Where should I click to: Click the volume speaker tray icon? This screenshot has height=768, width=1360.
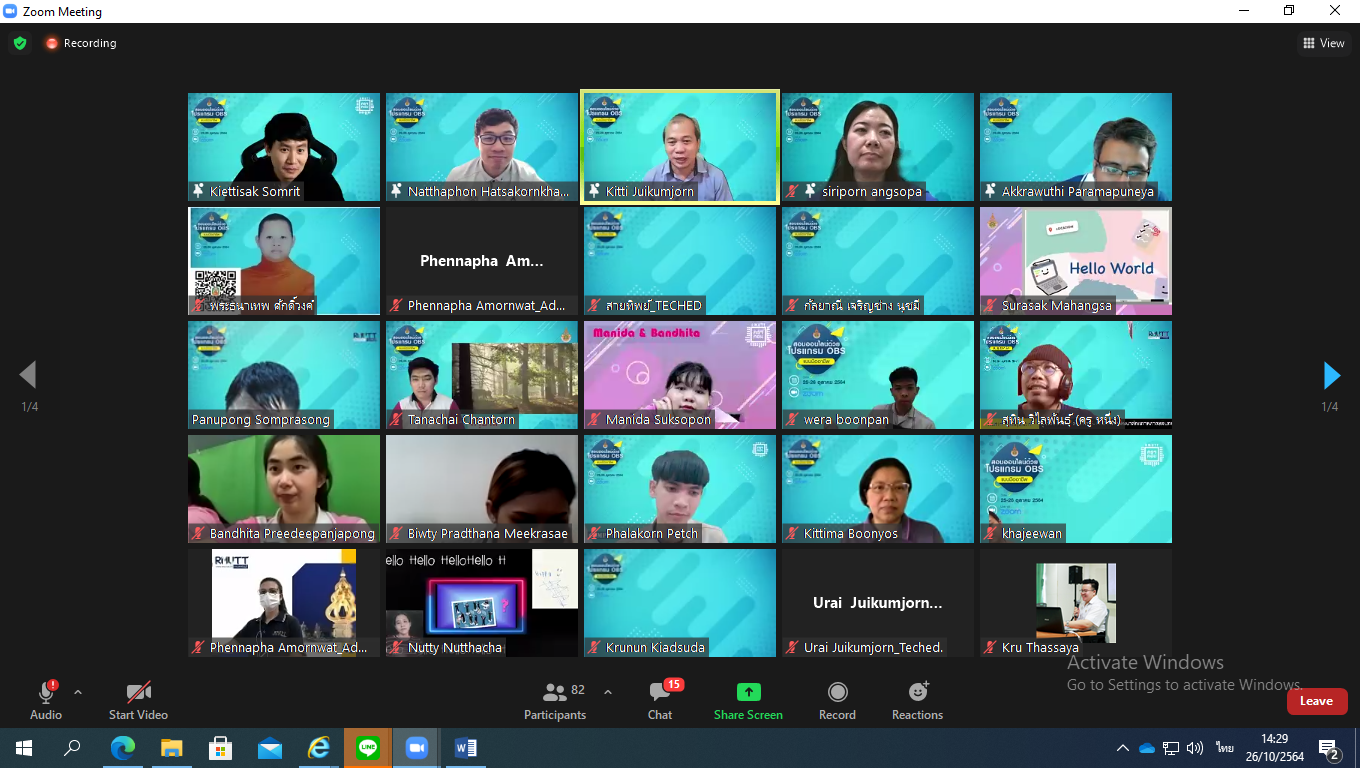pyautogui.click(x=1195, y=748)
